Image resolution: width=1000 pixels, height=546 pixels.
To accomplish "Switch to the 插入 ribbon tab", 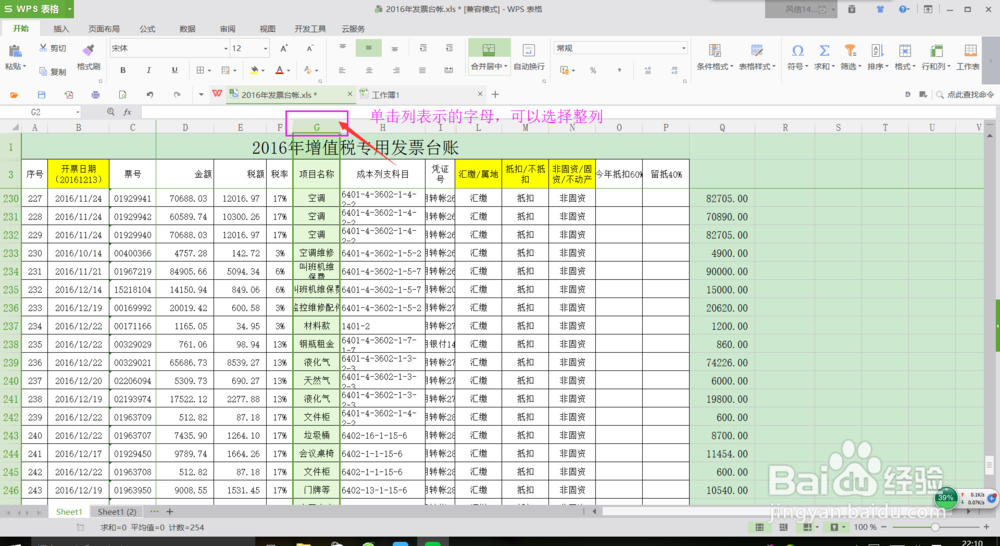I will click(61, 29).
